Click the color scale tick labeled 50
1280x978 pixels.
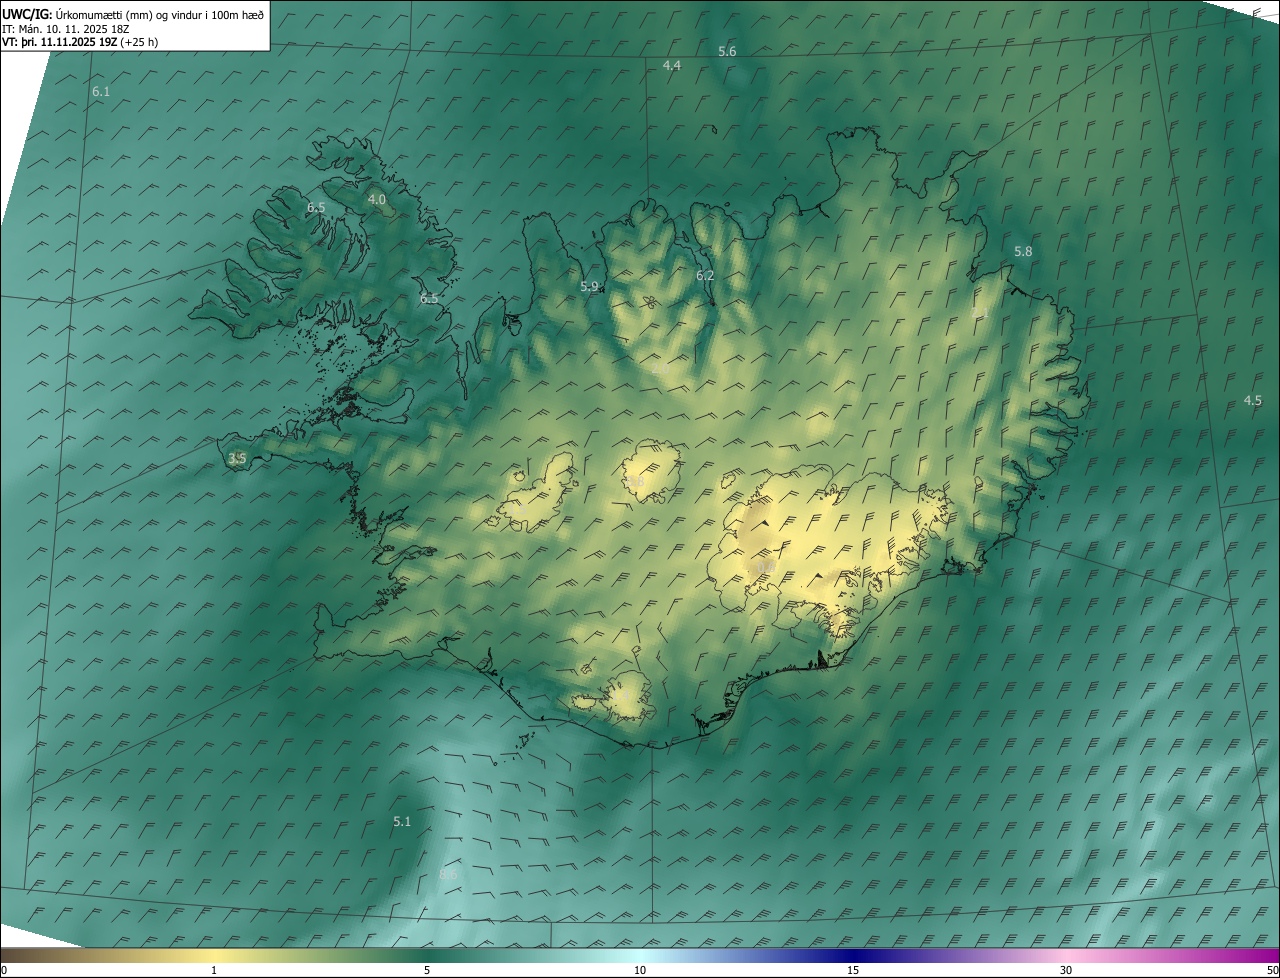coord(1272,970)
